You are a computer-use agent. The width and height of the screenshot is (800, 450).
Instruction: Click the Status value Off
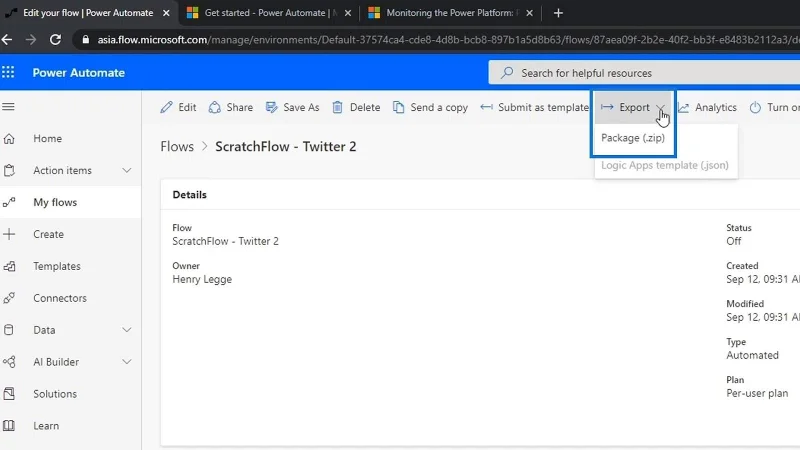pyautogui.click(x=734, y=241)
